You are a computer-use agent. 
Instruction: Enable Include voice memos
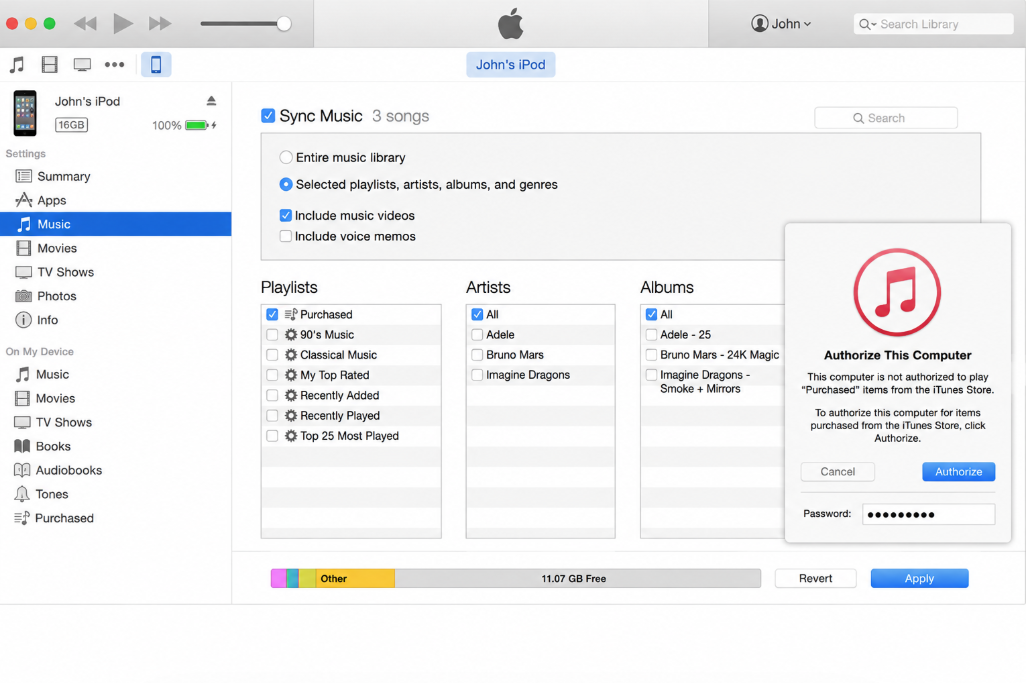[x=286, y=236]
